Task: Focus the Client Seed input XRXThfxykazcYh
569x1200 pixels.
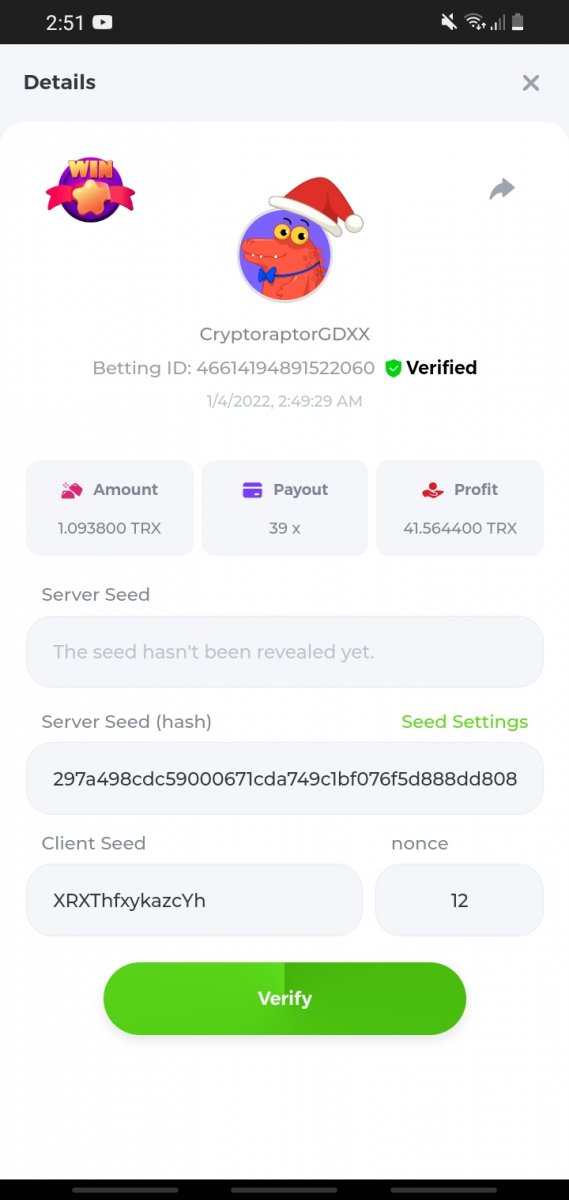Action: [x=194, y=900]
